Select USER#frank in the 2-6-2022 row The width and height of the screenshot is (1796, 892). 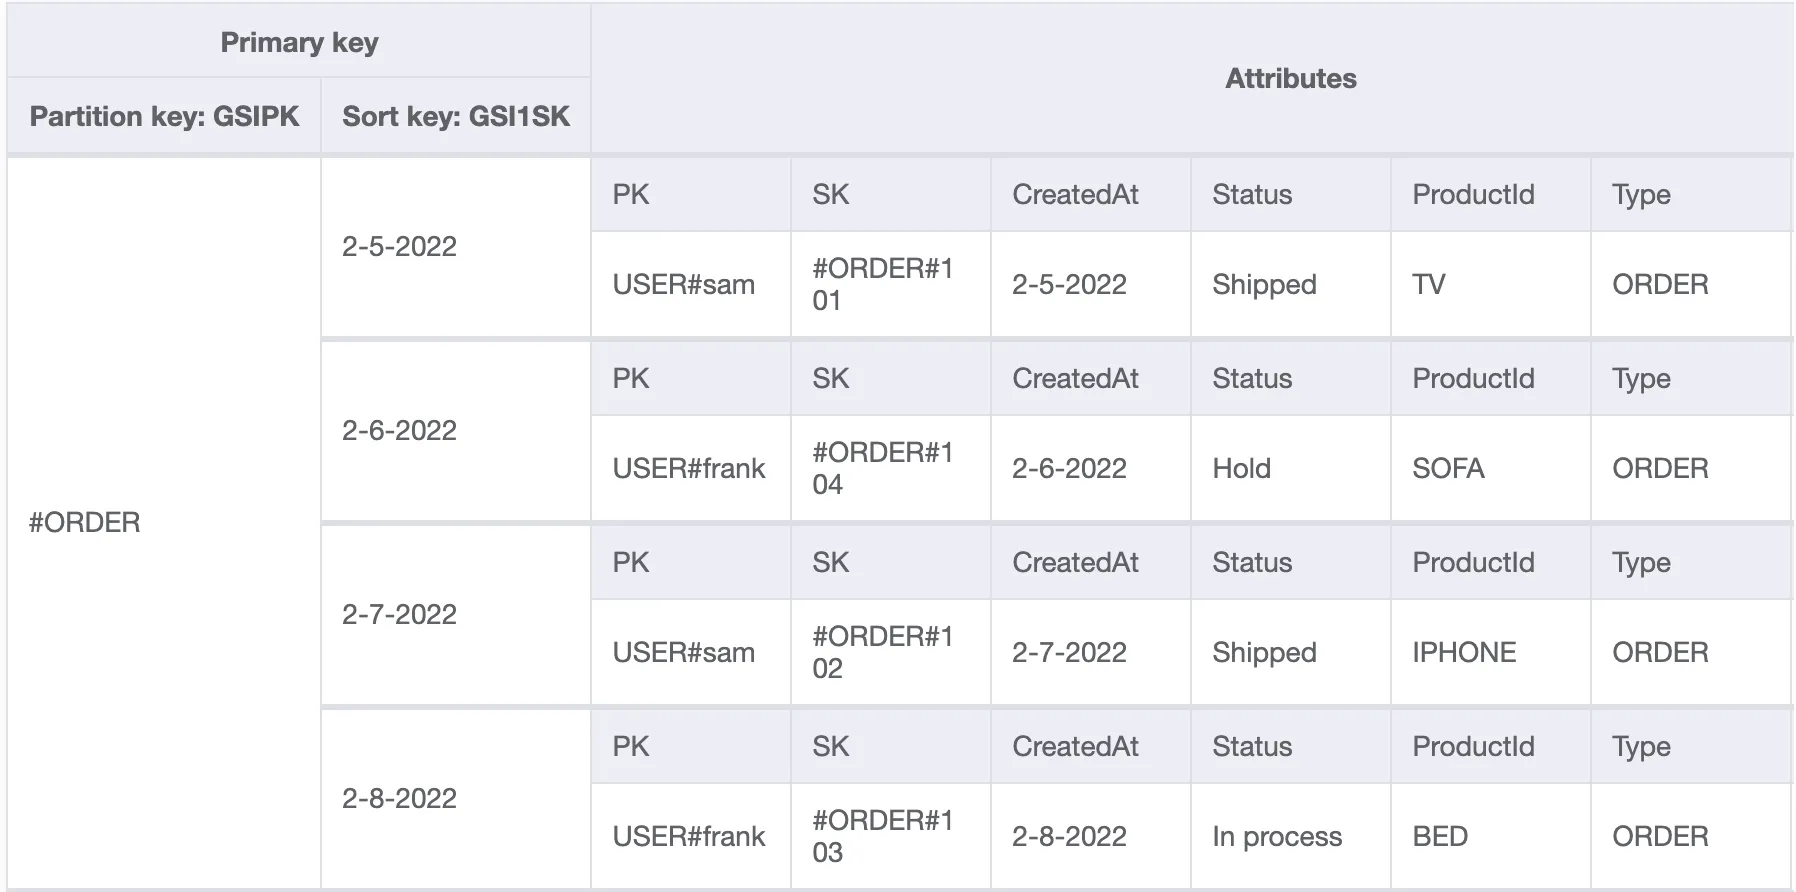pos(691,469)
